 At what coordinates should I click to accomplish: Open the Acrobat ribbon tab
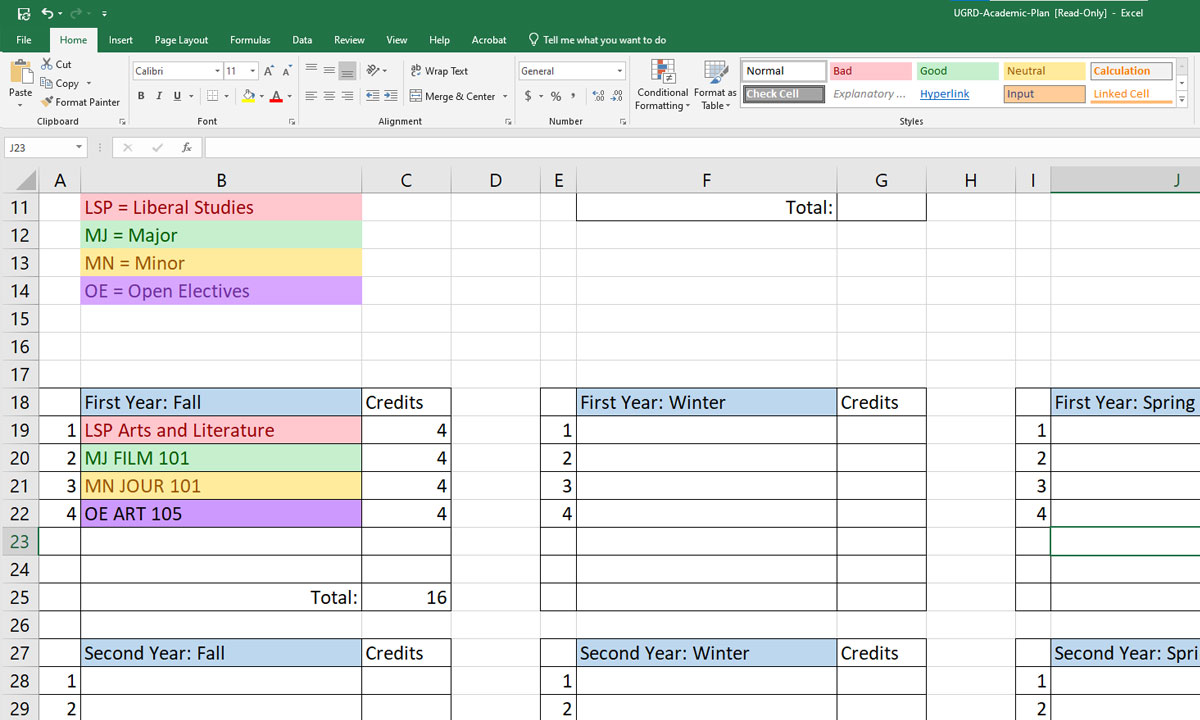pyautogui.click(x=488, y=40)
